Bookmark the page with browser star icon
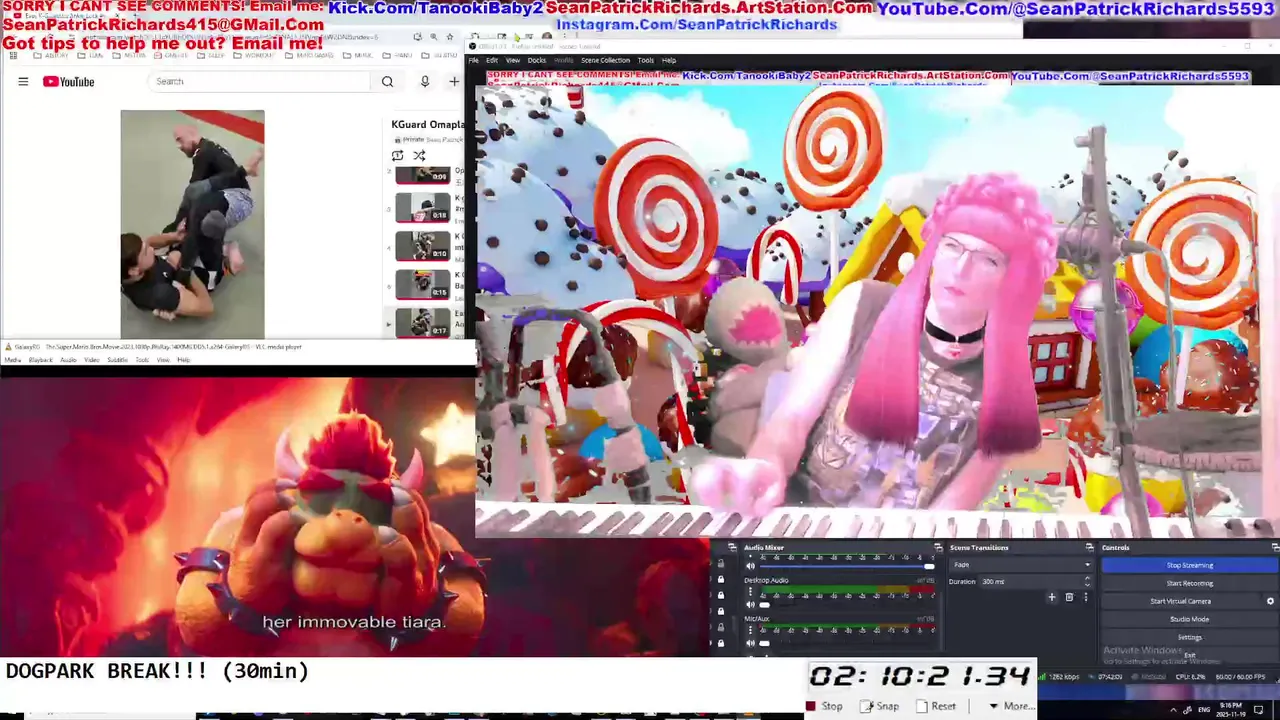Screen dimensions: 1280x720 [x=450, y=37]
